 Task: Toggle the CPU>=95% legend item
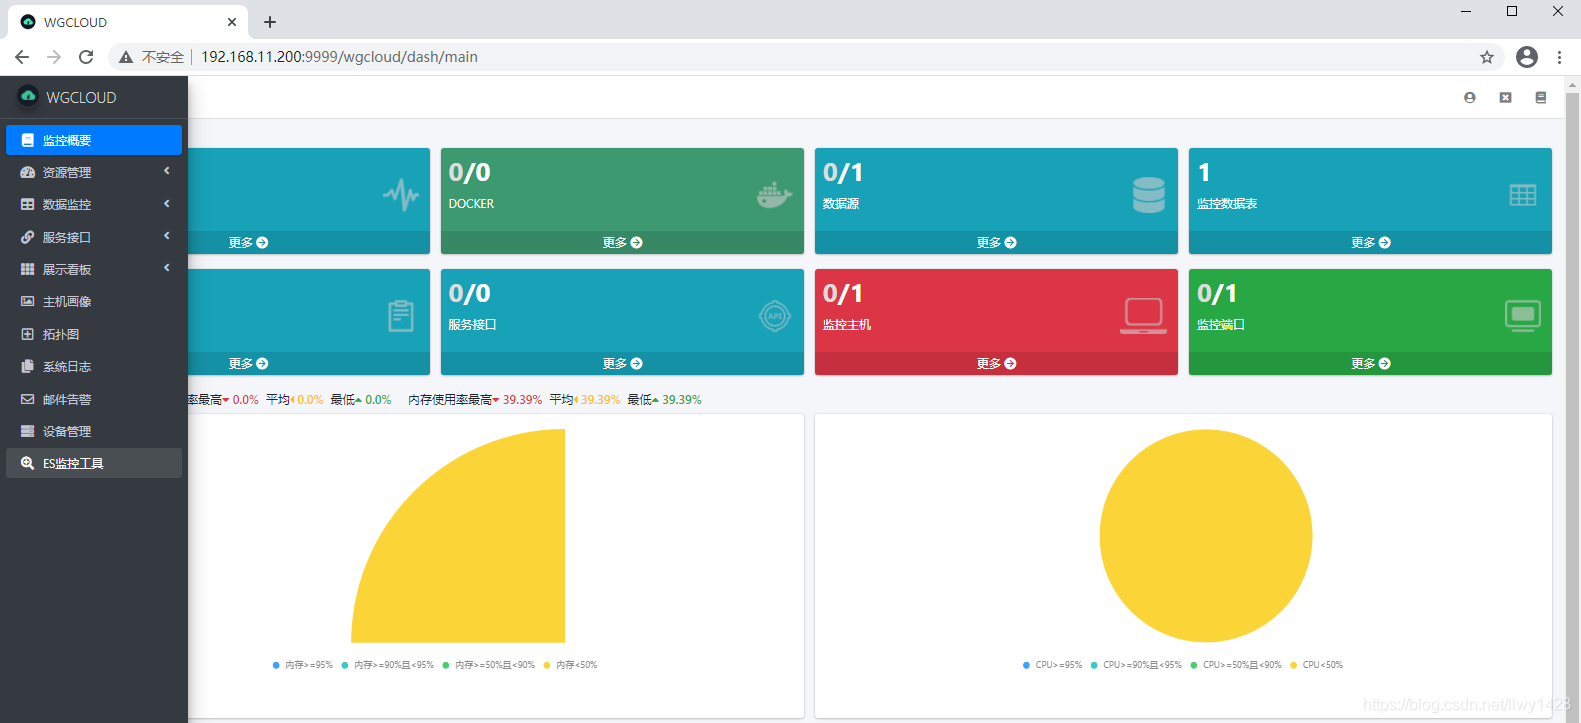1052,665
